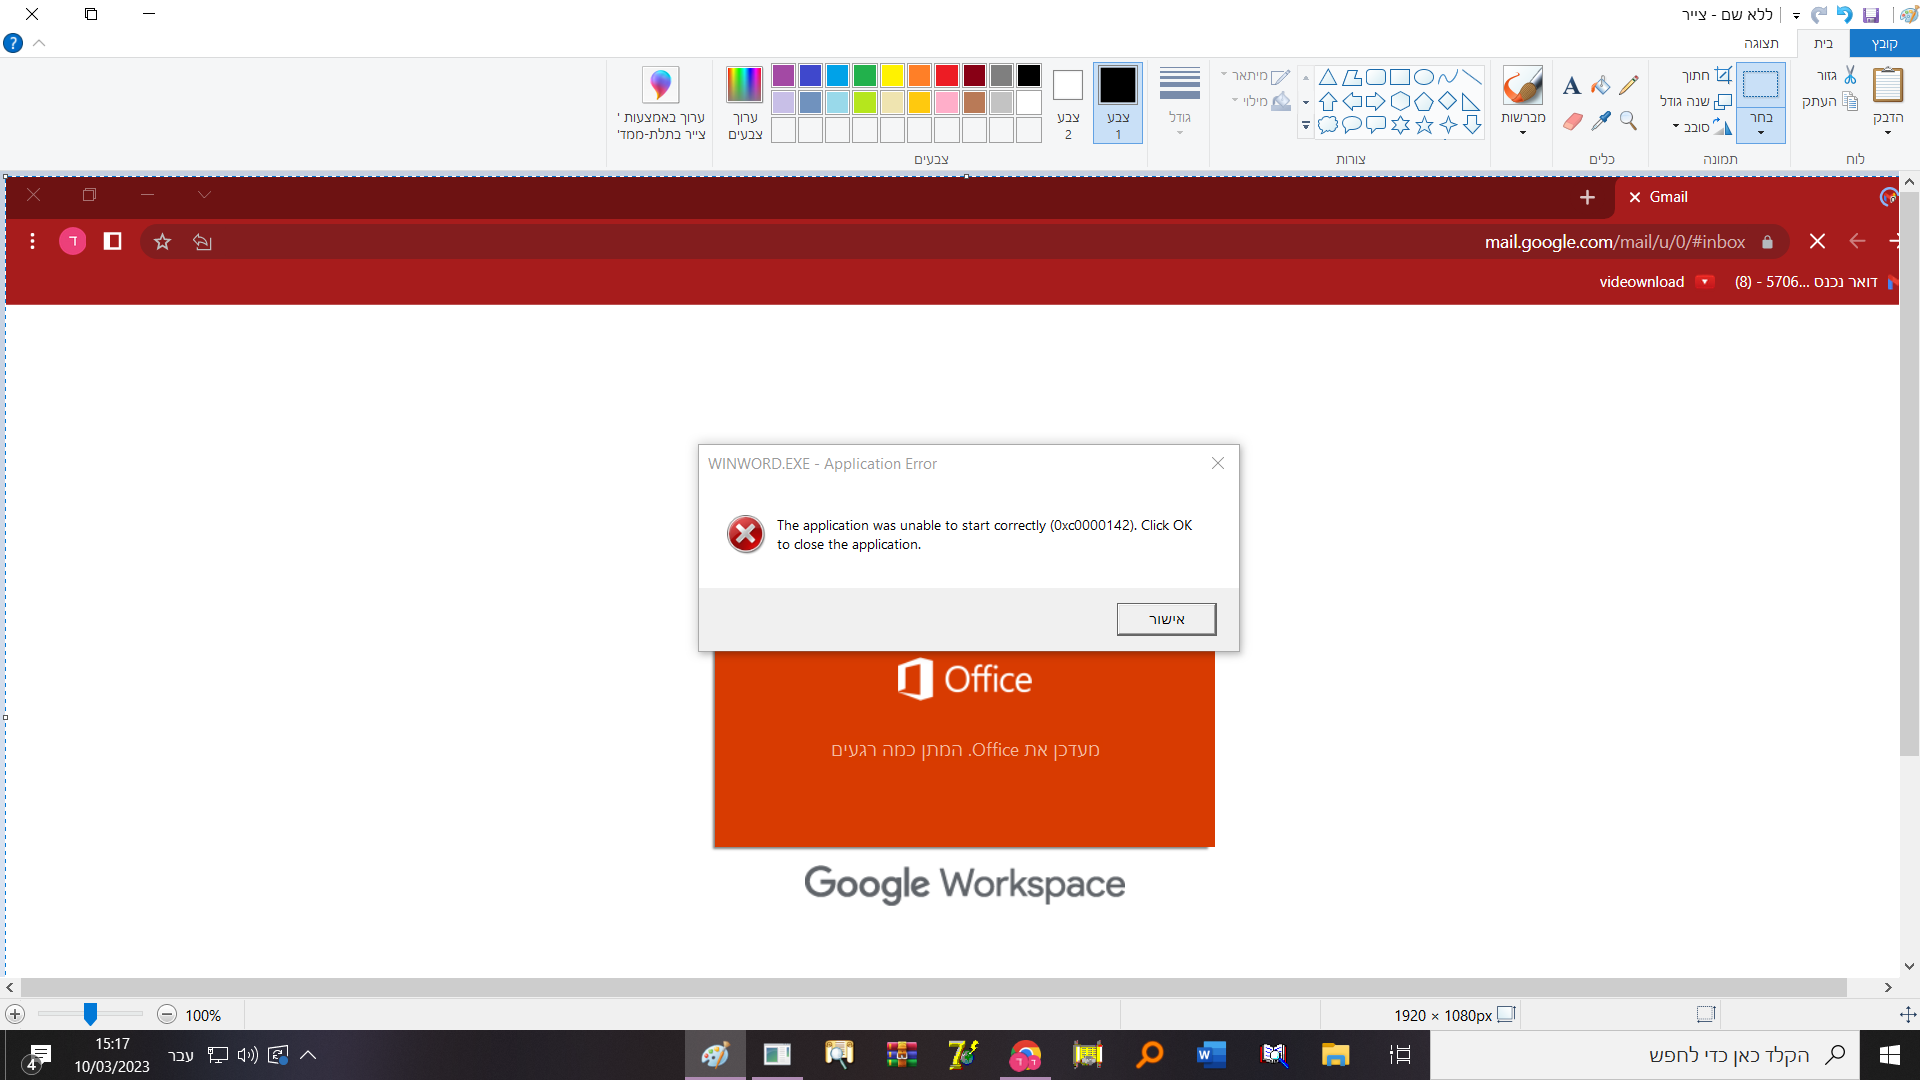The image size is (1920, 1080).
Task: Open Edit with Paint 3D
Action: tap(661, 103)
